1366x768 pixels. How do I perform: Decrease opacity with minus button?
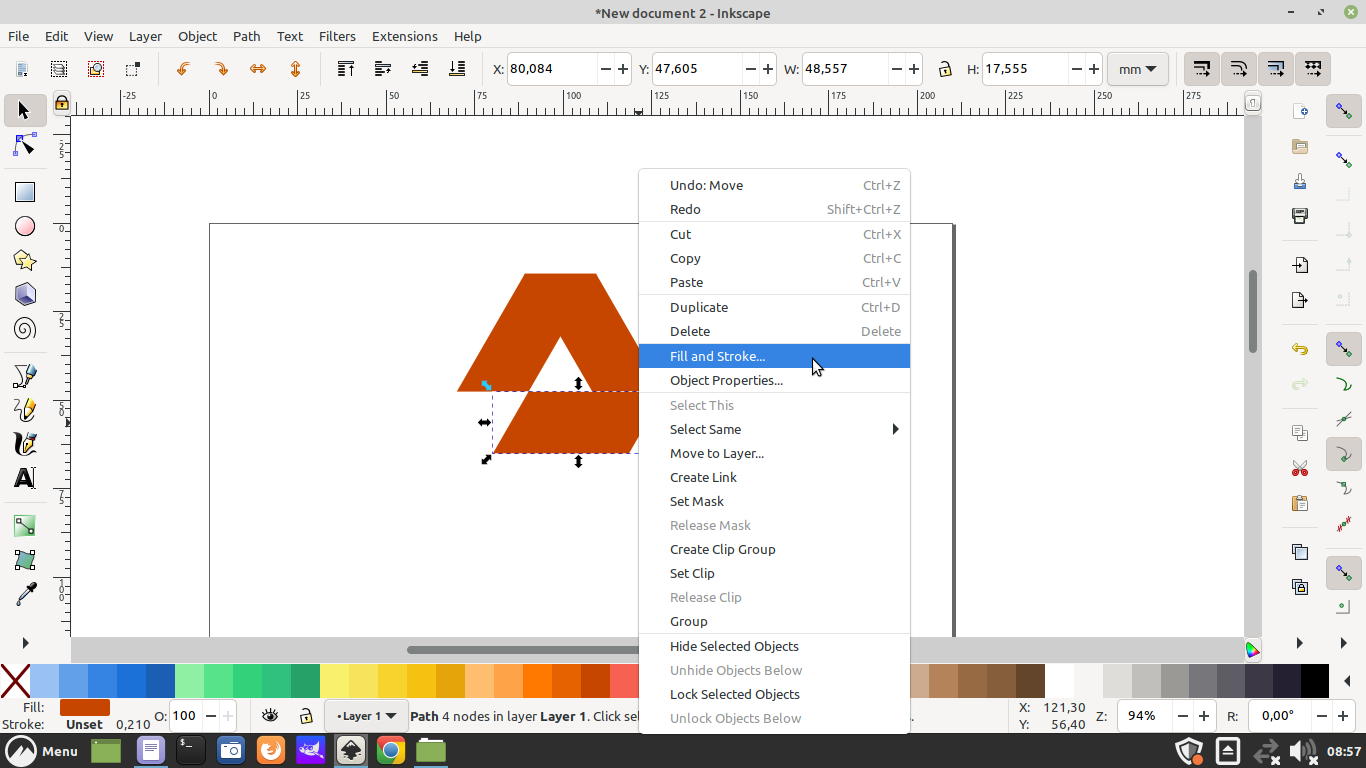(210, 716)
